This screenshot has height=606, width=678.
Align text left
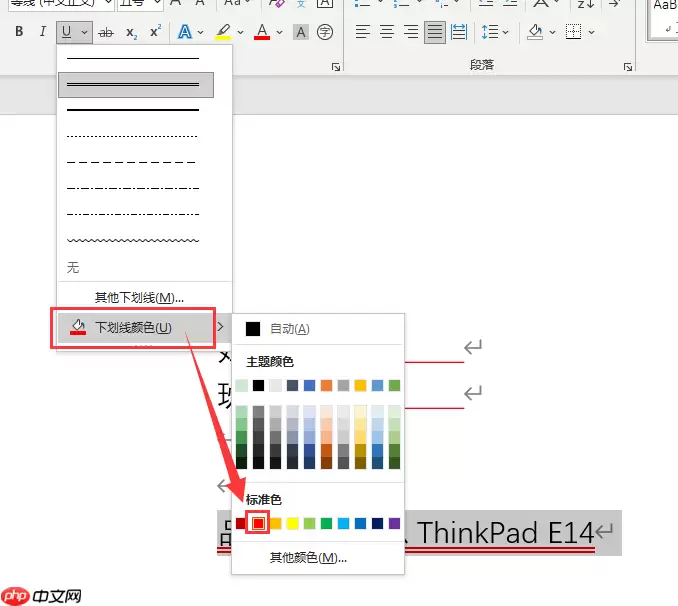coord(362,32)
